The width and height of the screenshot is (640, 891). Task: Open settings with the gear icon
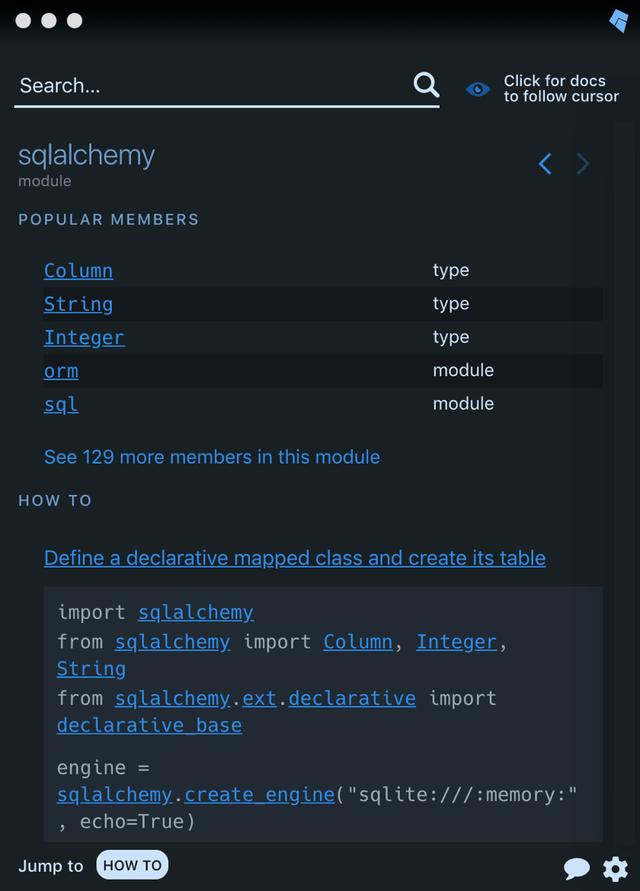coord(615,868)
